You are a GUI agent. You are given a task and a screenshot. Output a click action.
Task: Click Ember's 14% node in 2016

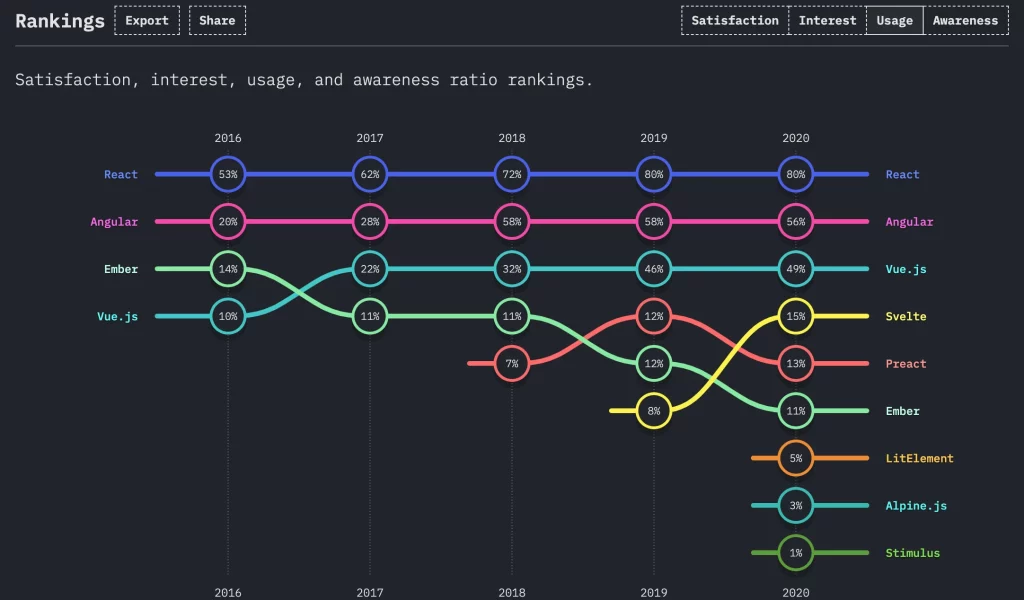coord(228,269)
